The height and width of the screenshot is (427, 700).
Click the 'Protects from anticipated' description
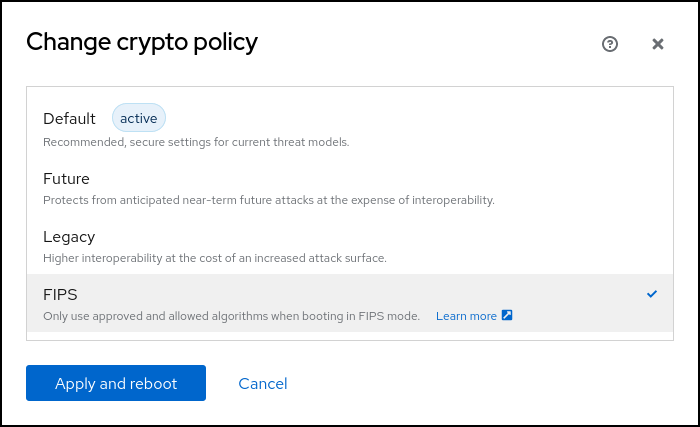coord(268,200)
